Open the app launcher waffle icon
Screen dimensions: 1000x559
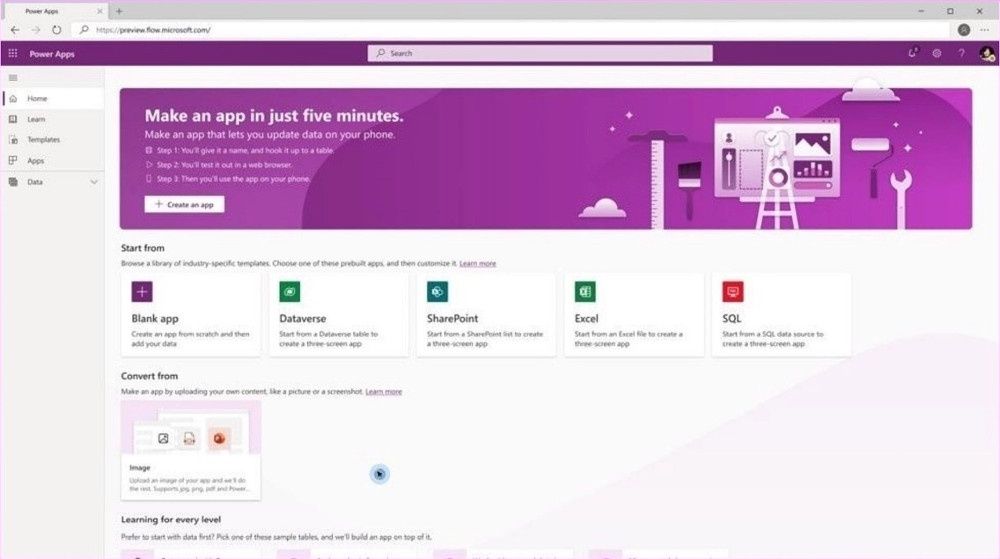(13, 54)
